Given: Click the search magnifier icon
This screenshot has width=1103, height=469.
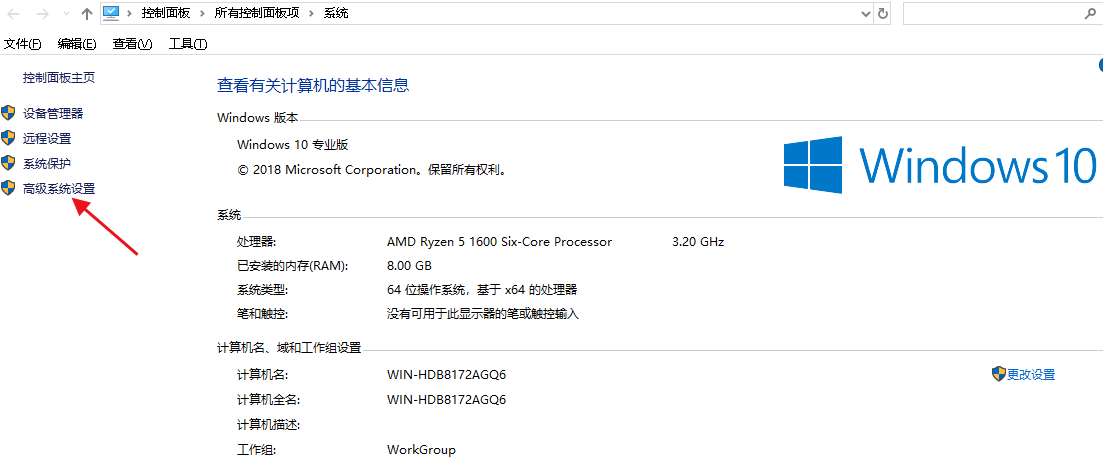Looking at the screenshot, I should pyautogui.click(x=1090, y=13).
